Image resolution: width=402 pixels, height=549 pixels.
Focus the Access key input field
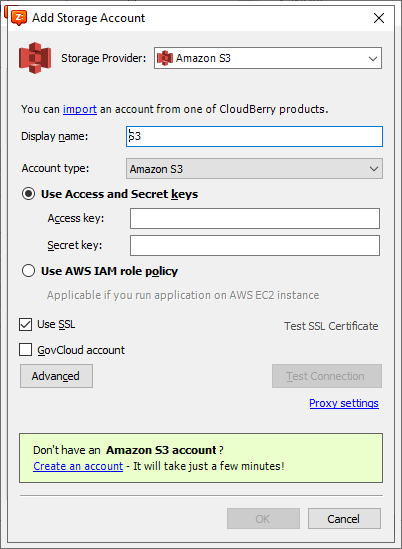pyautogui.click(x=255, y=218)
